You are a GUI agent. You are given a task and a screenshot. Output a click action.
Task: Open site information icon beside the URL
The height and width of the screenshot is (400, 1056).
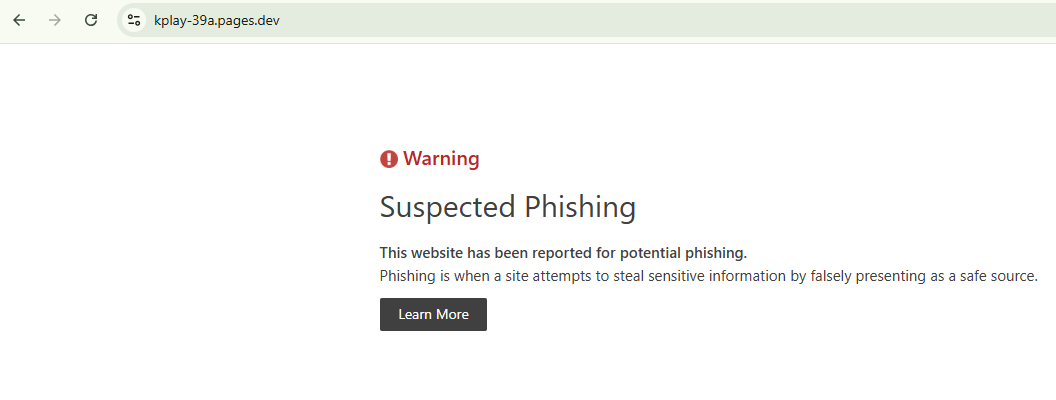click(134, 20)
